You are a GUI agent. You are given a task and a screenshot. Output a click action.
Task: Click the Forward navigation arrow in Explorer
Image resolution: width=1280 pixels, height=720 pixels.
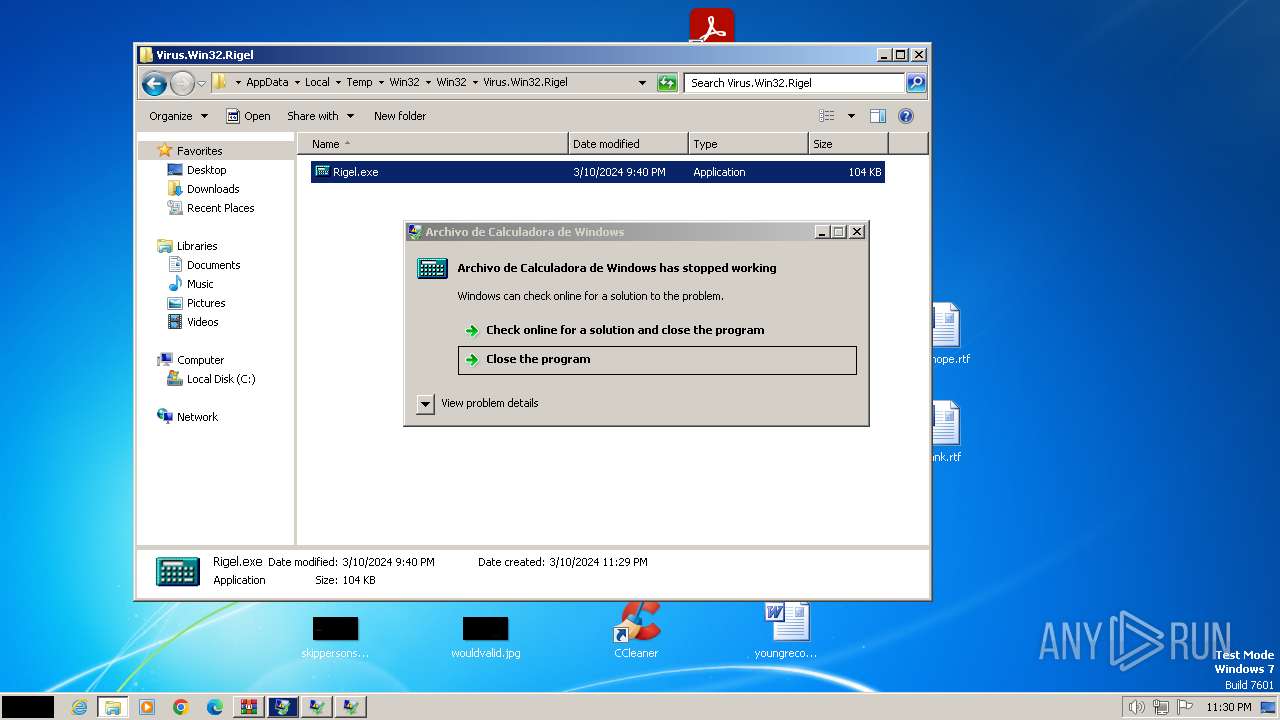pyautogui.click(x=182, y=83)
